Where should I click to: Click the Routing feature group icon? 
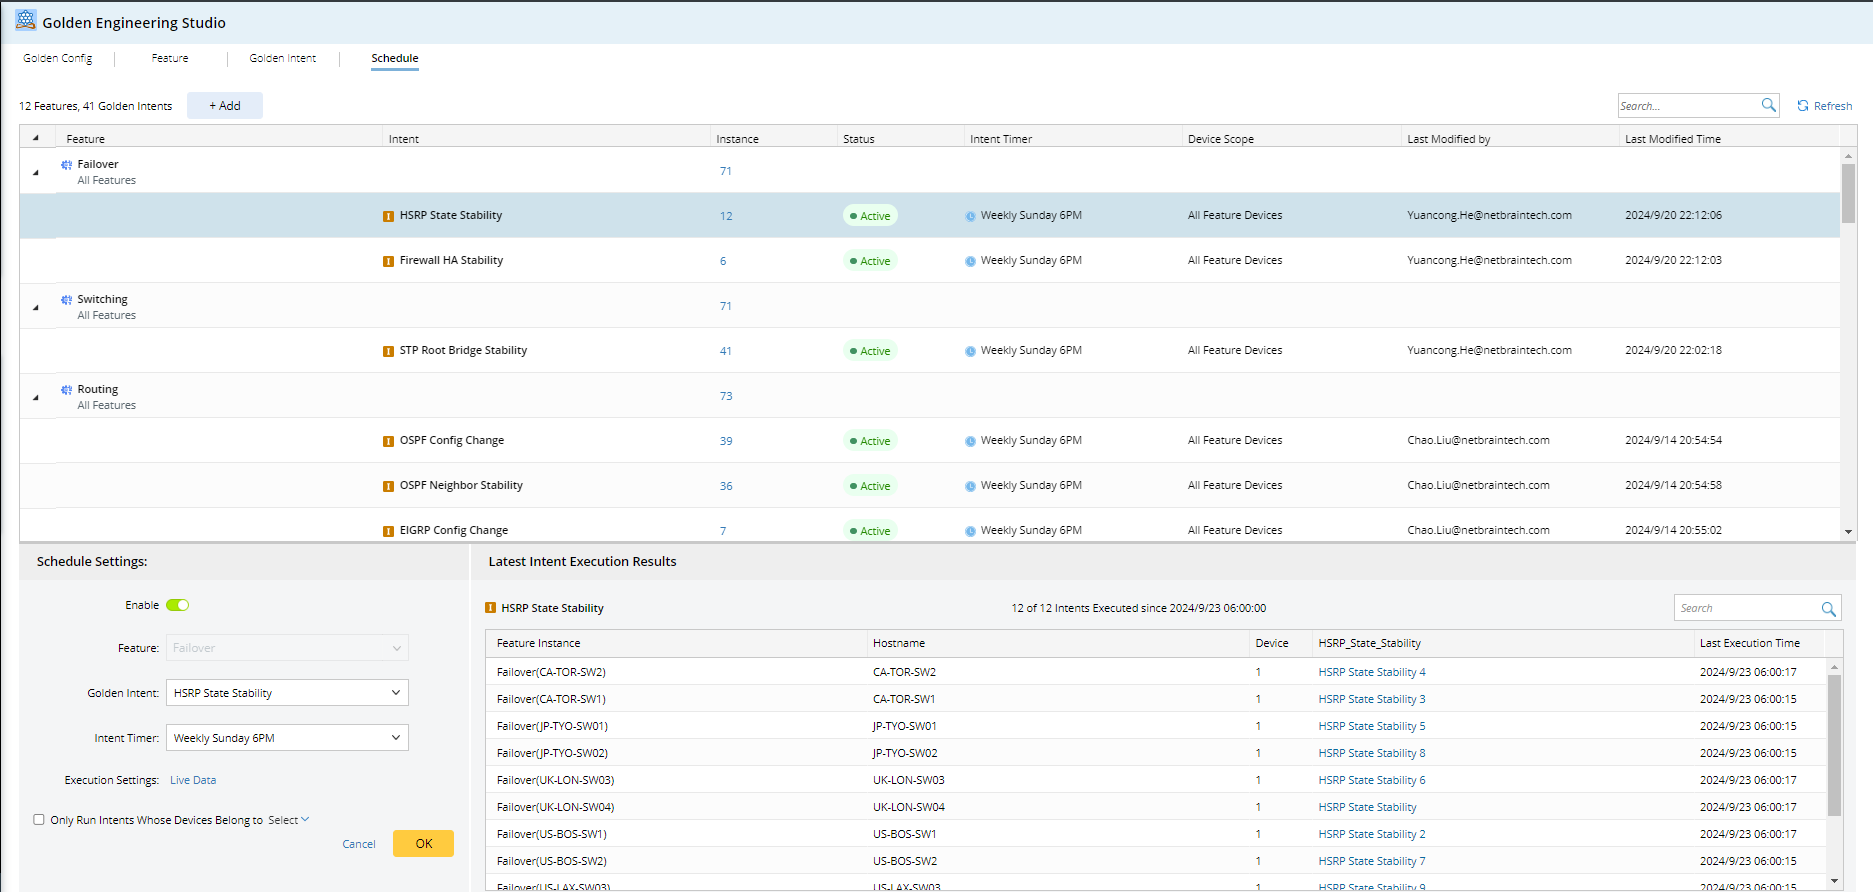[66, 390]
